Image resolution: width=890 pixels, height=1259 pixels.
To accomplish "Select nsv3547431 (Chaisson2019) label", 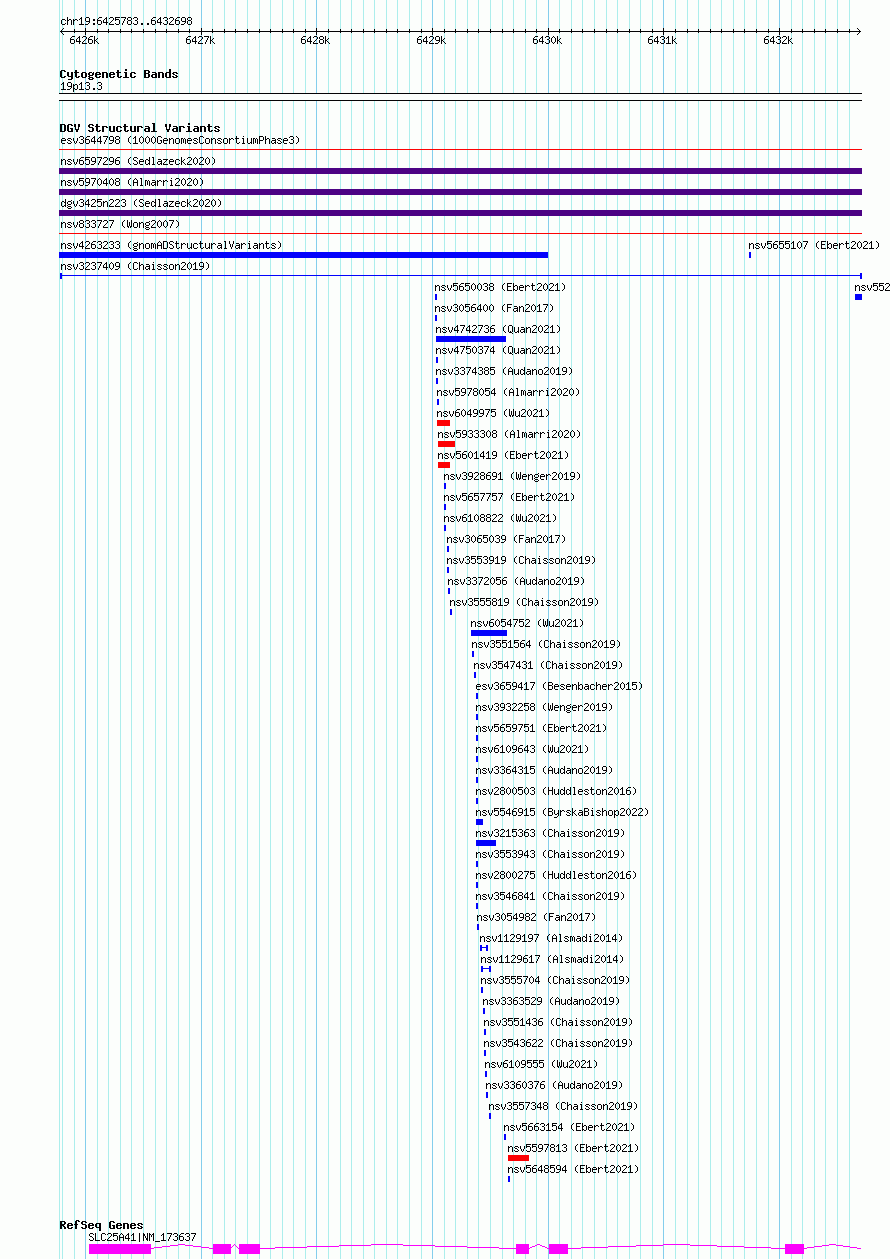I will (548, 665).
